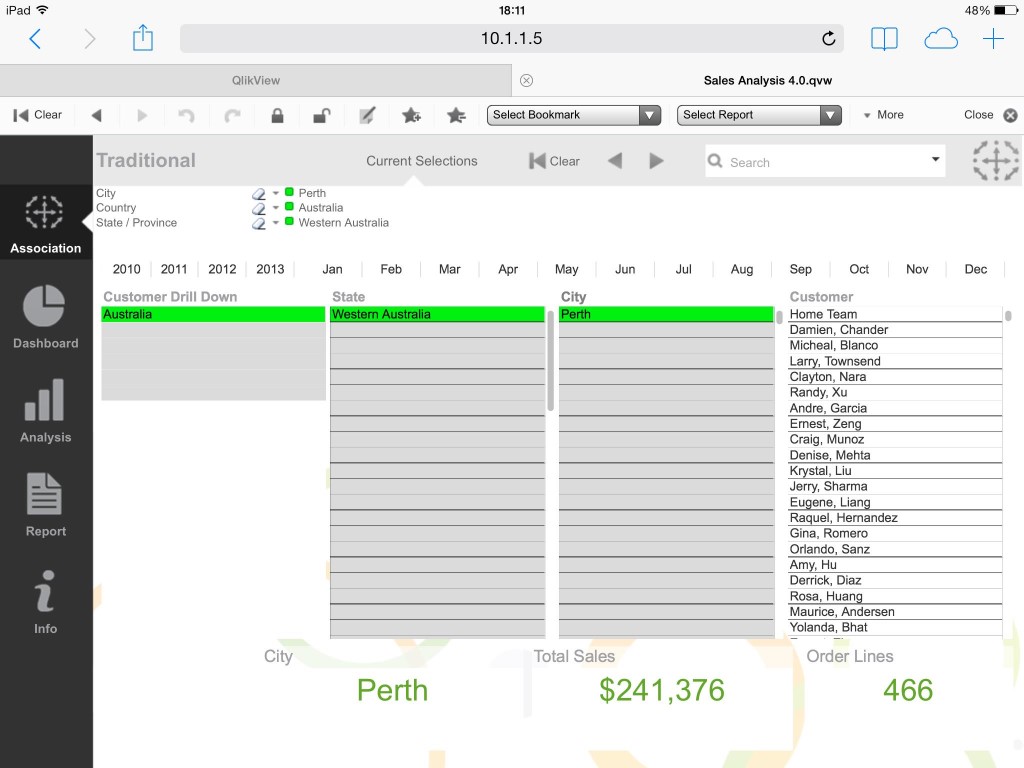1024x768 pixels.
Task: Tap the address bar 10.1.1.5
Action: 512,39
